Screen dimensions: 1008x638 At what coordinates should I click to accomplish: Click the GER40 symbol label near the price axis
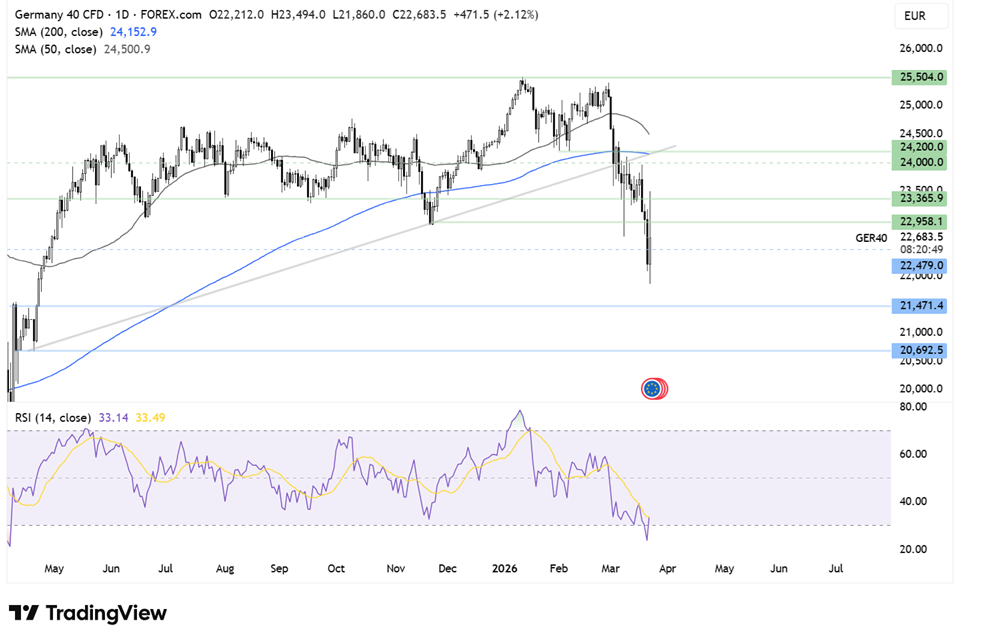tap(871, 238)
